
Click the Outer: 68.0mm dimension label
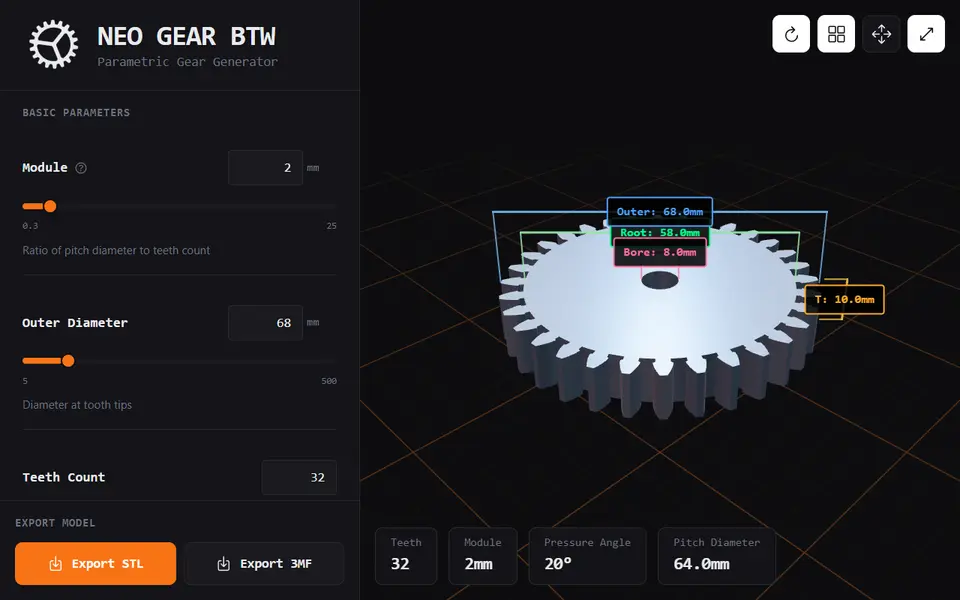(x=660, y=212)
